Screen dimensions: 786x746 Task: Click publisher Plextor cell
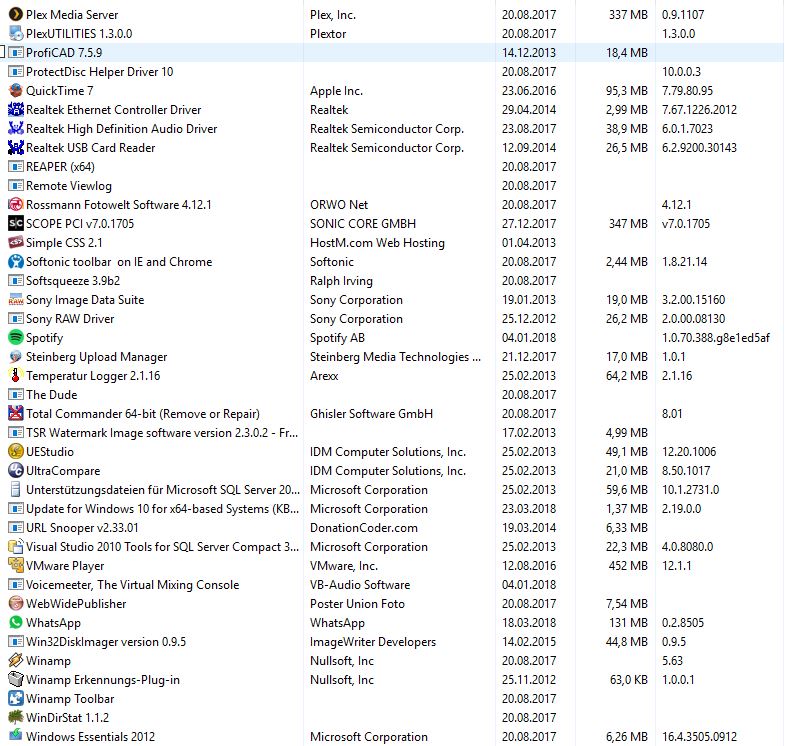coord(328,34)
